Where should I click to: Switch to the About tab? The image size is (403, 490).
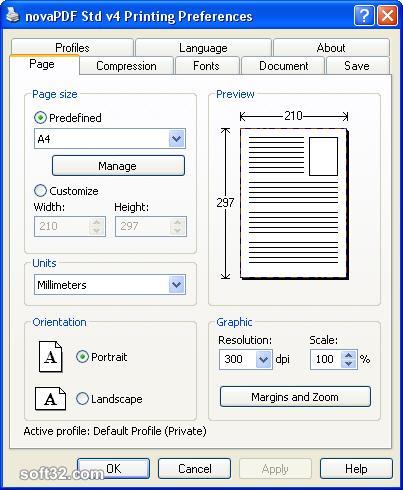[331, 48]
